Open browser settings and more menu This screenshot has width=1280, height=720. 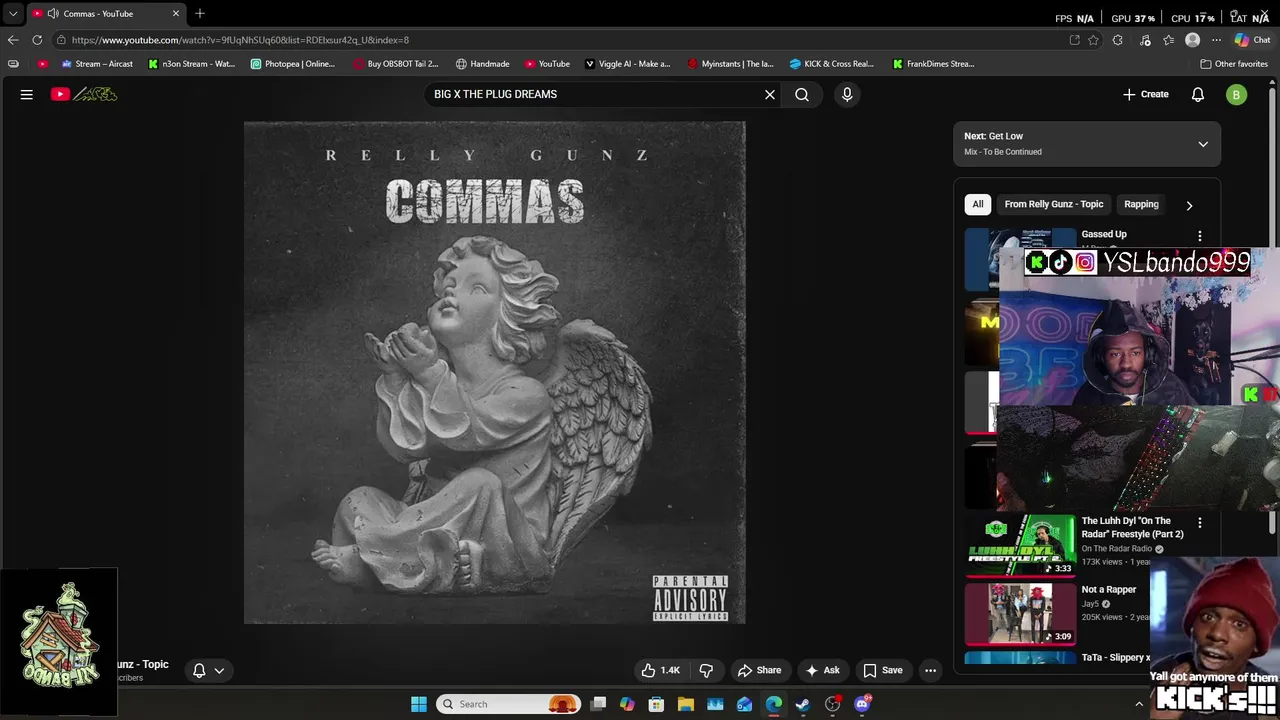[1216, 40]
